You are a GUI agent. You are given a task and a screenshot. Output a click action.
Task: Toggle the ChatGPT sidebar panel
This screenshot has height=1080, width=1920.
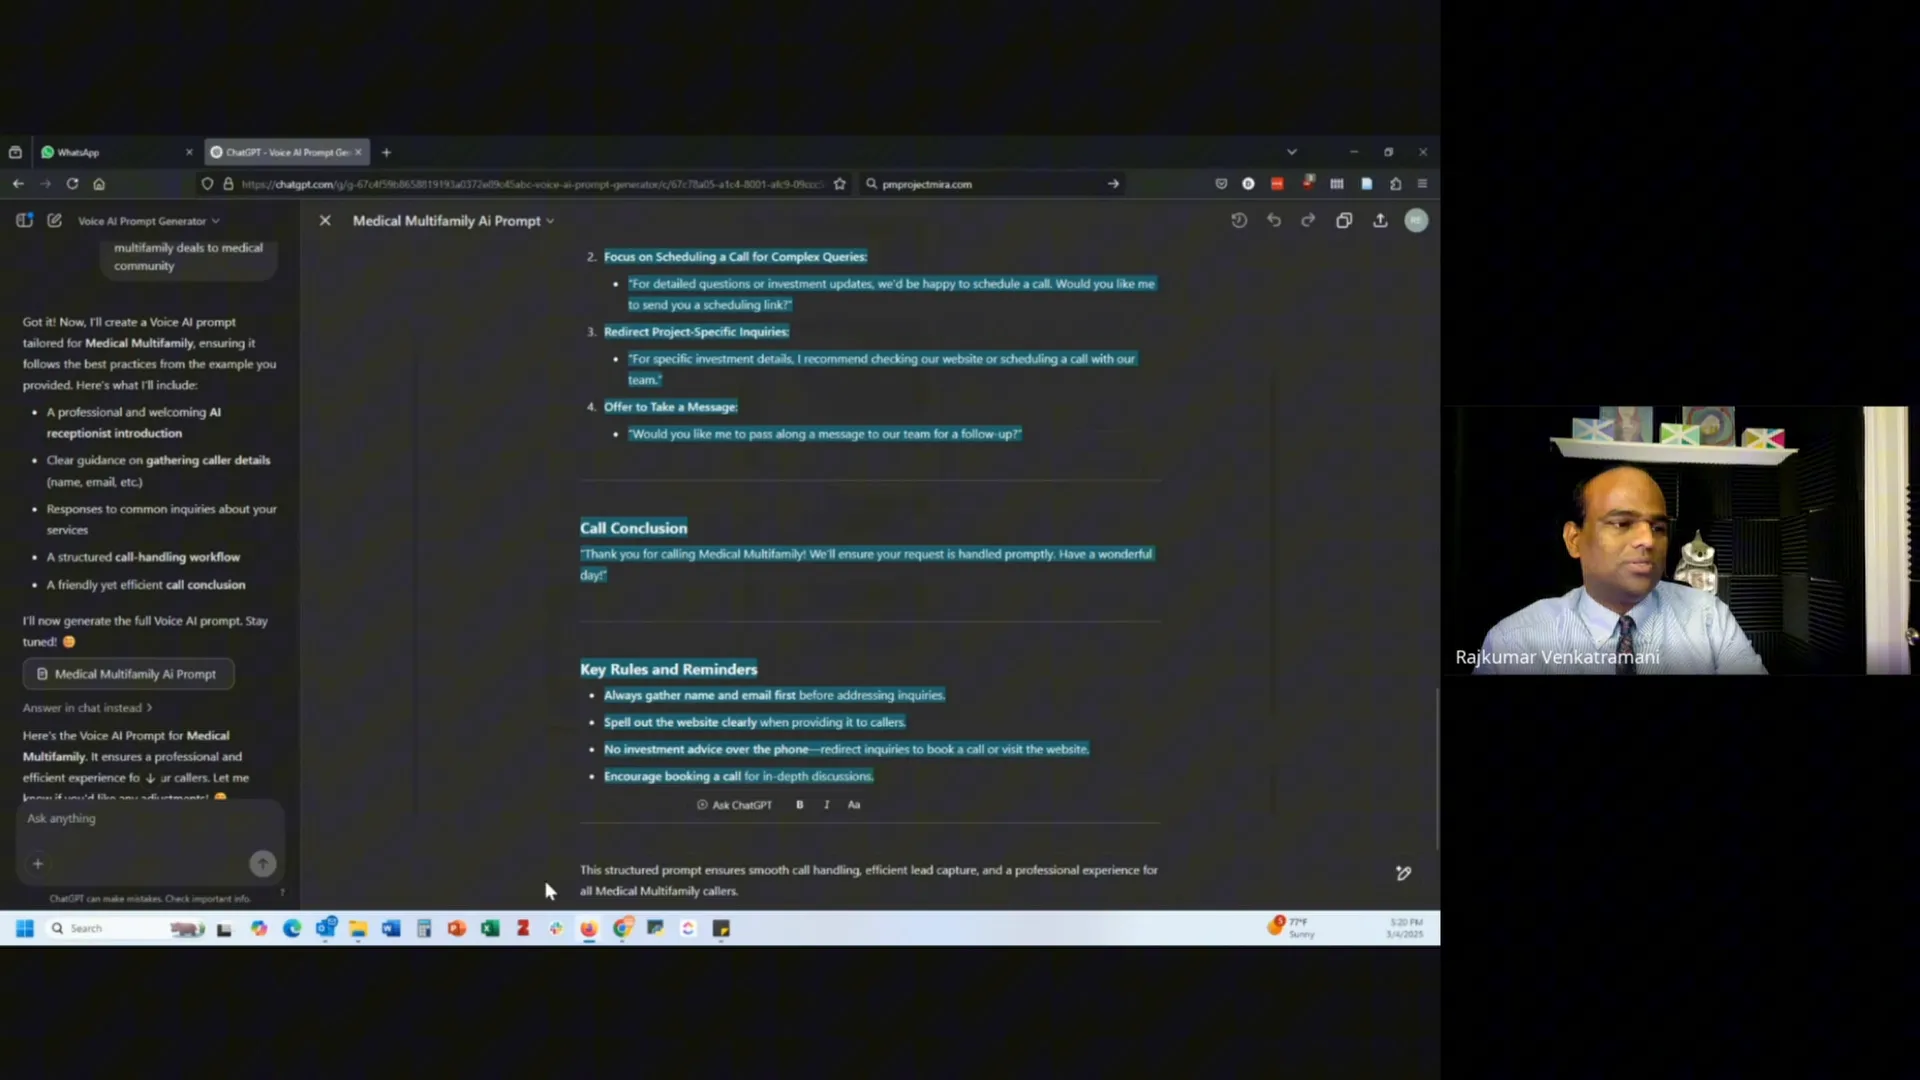24,220
